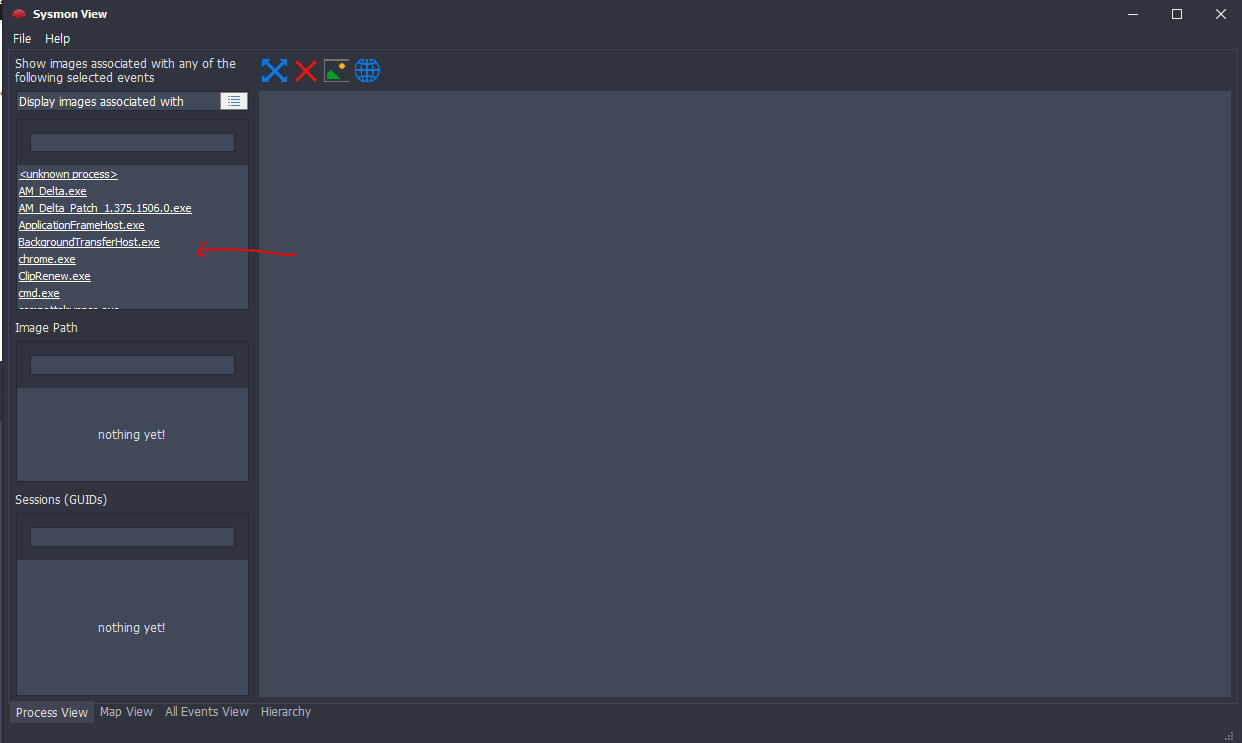Click the Image Path filter field
This screenshot has height=743, width=1242.
click(x=132, y=365)
